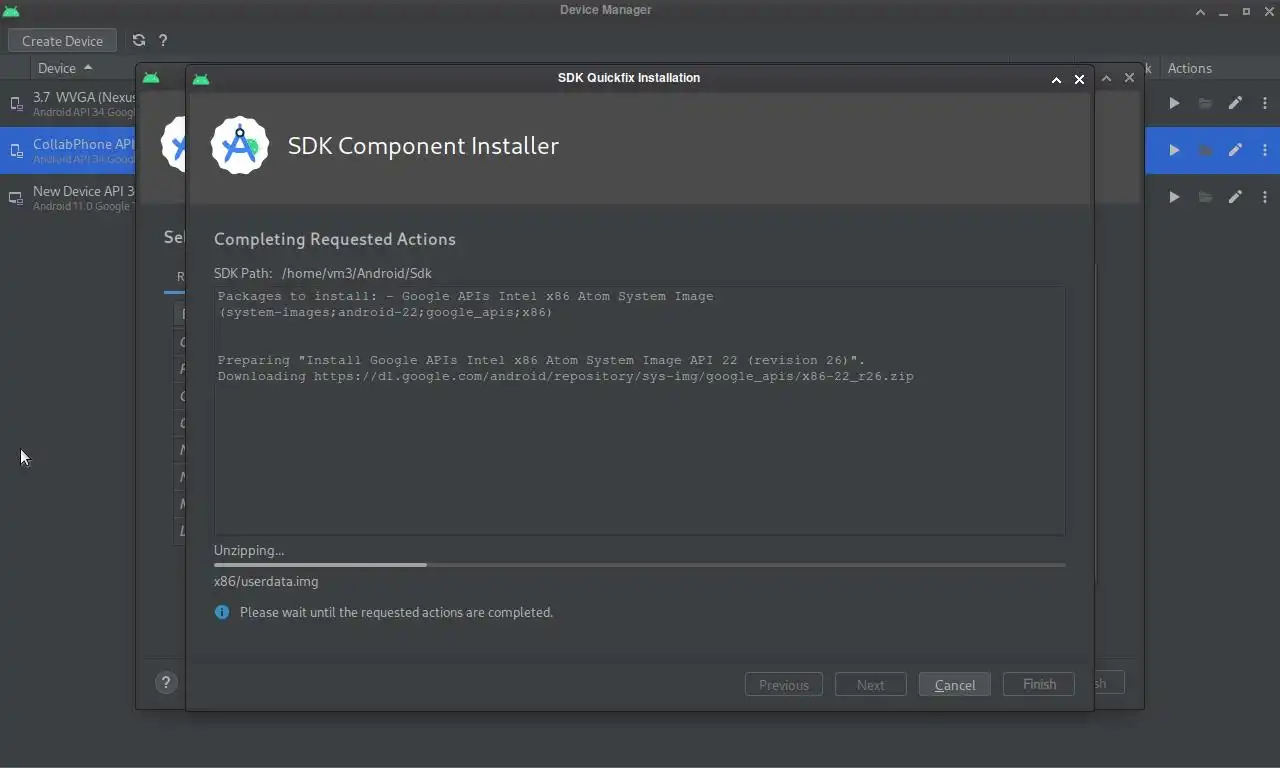The width and height of the screenshot is (1280, 768).
Task: Edit the 3.7 WVGA device with pencil icon
Action: 1235,103
